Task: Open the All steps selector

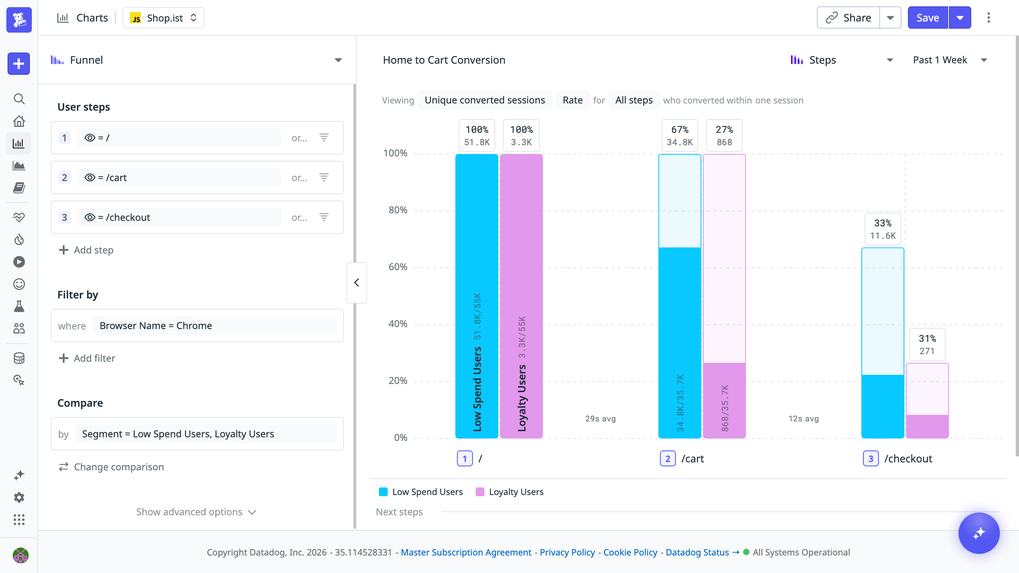Action: 634,100
